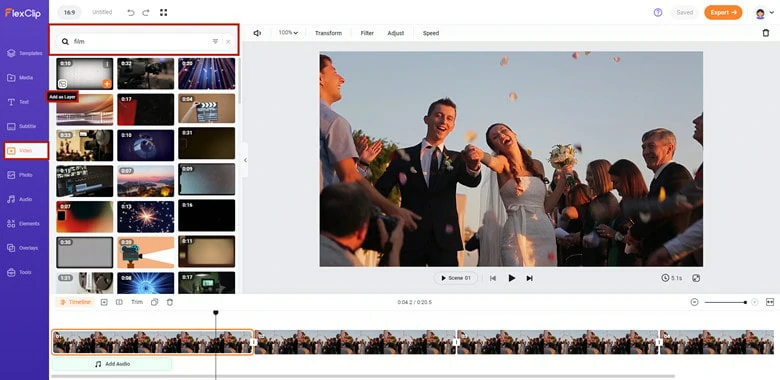The width and height of the screenshot is (780, 380).
Task: Toggle fullscreen editor mode icon
Action: coord(163,12)
